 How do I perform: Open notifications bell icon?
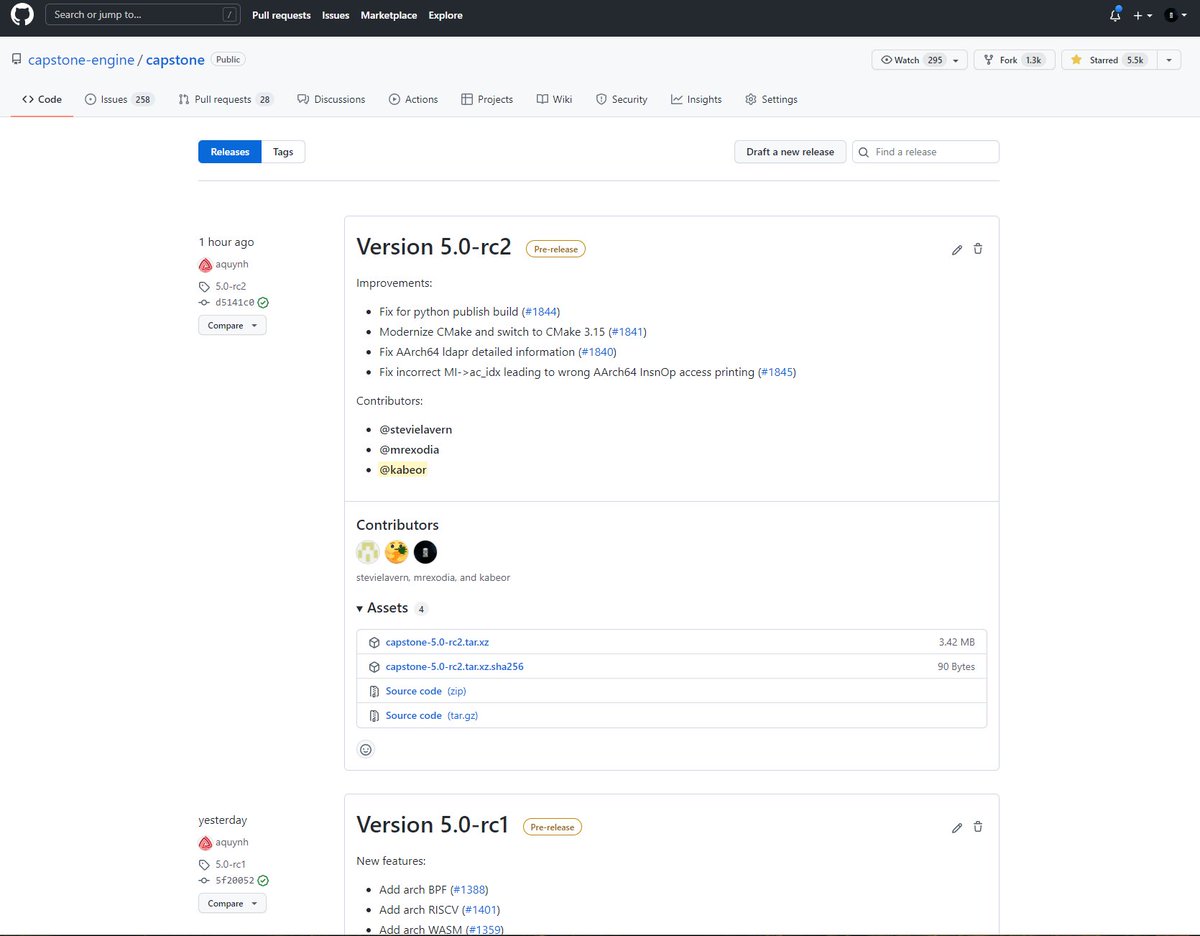1115,15
